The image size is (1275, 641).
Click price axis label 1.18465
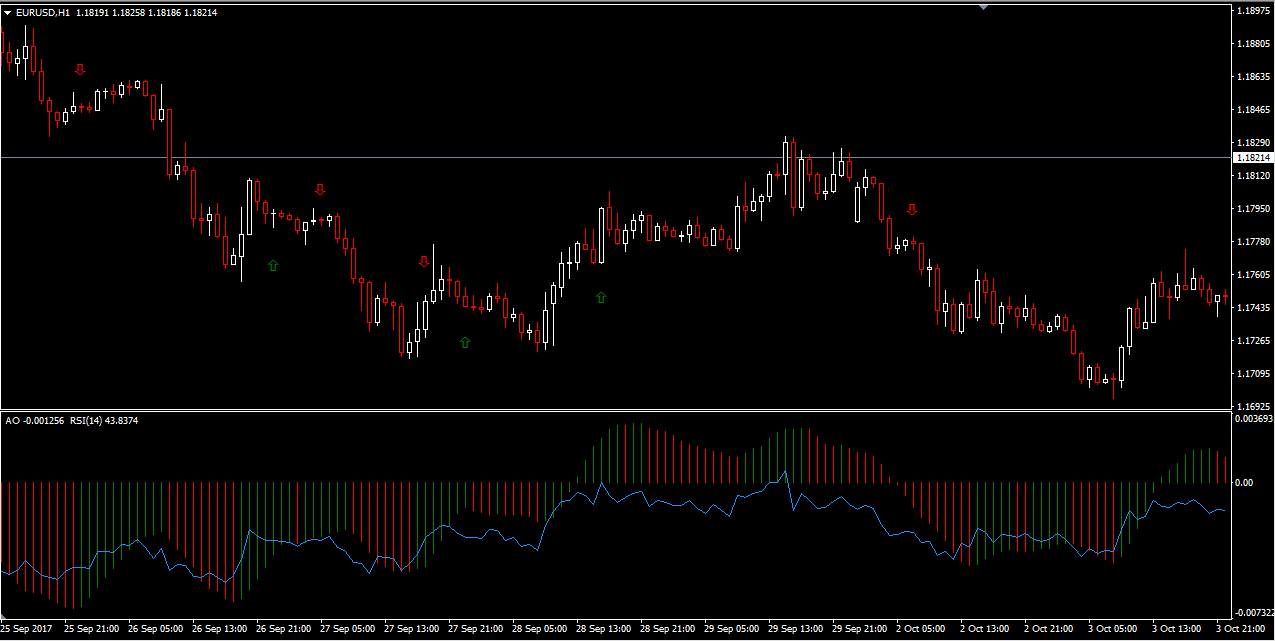coord(1254,110)
